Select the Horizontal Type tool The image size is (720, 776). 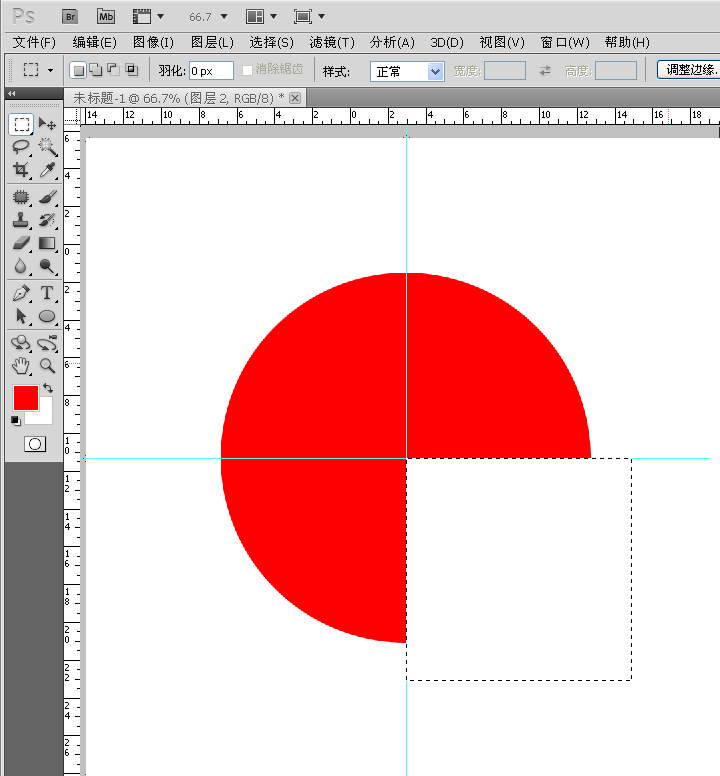tap(47, 293)
